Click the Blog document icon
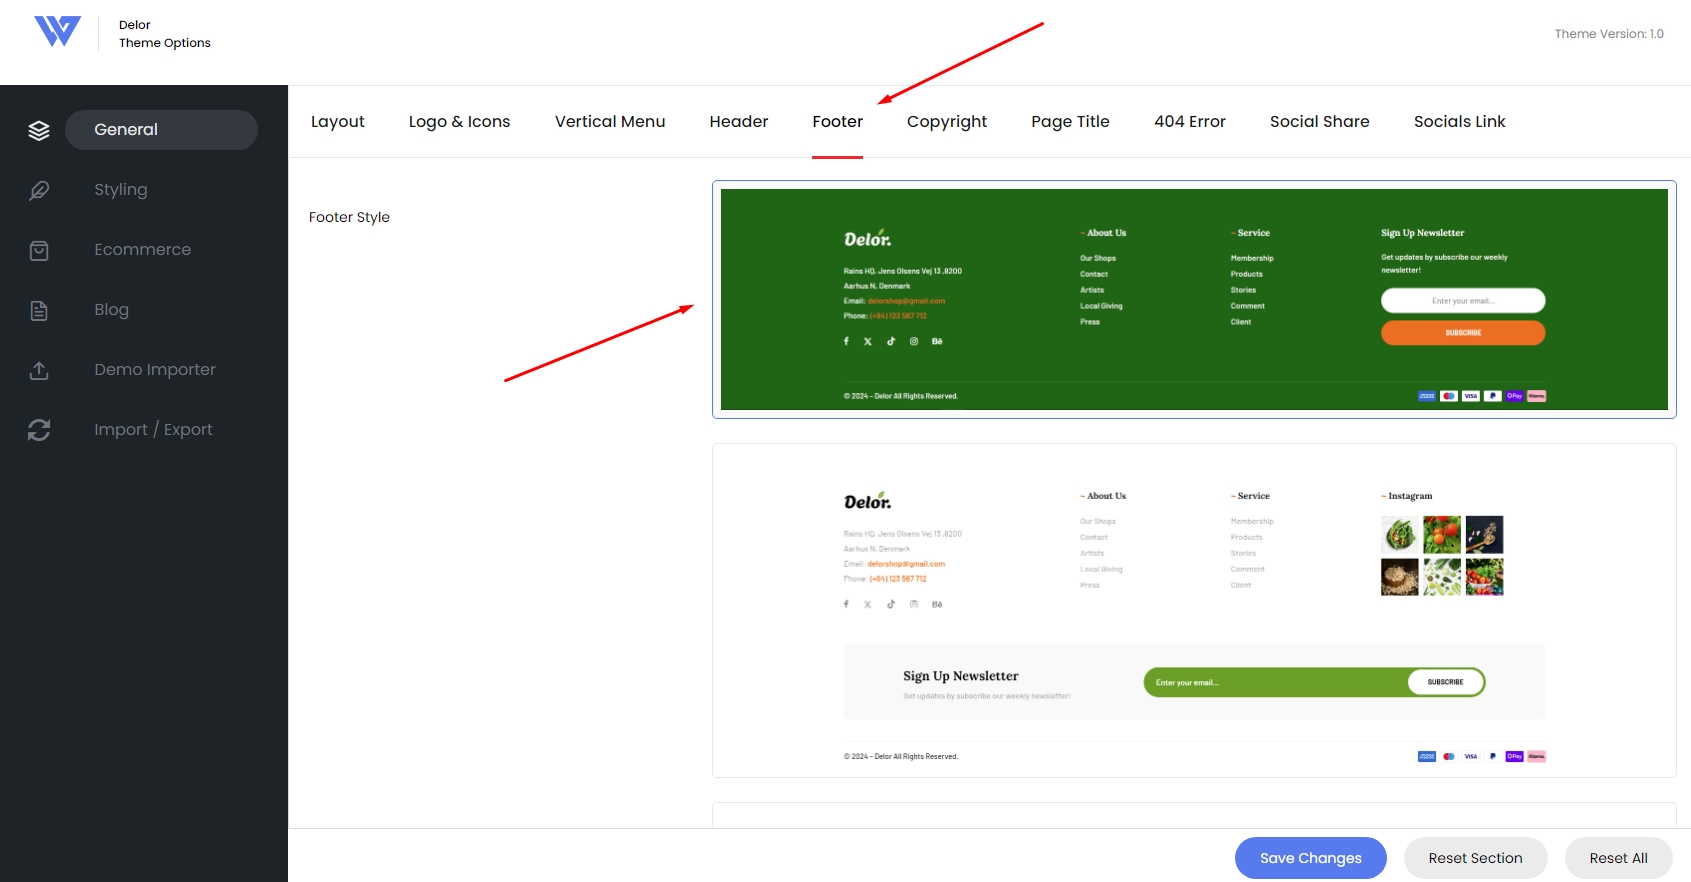 tap(39, 310)
